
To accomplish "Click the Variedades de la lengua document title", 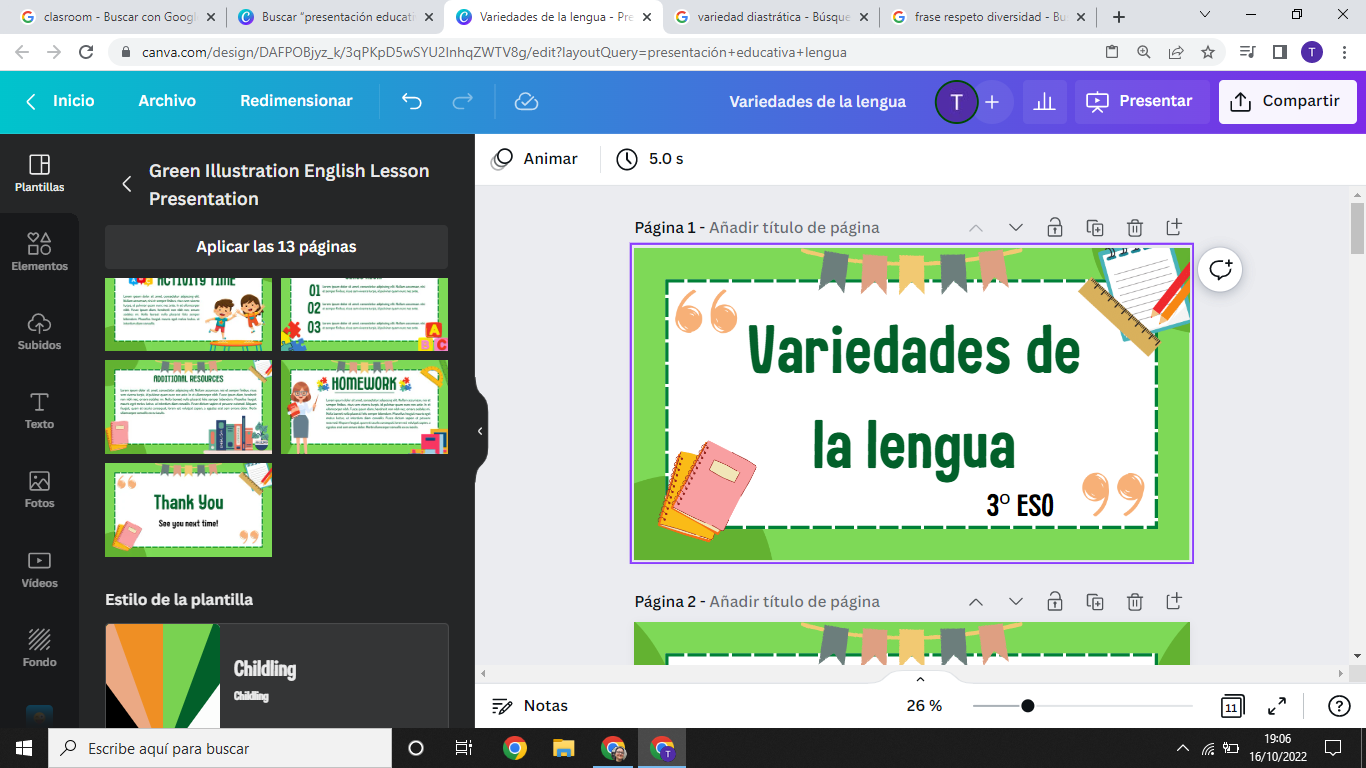I will 817,102.
